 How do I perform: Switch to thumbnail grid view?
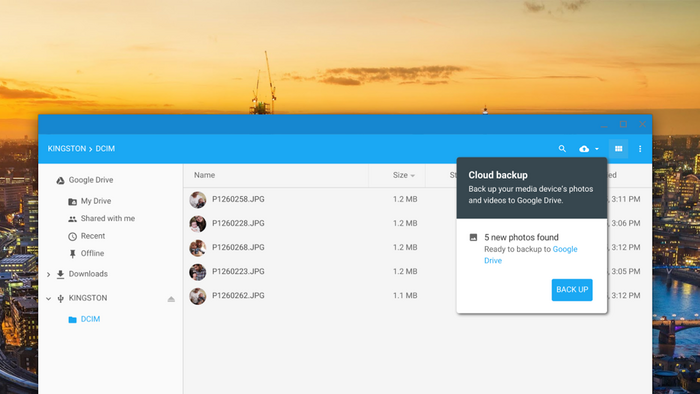618,149
